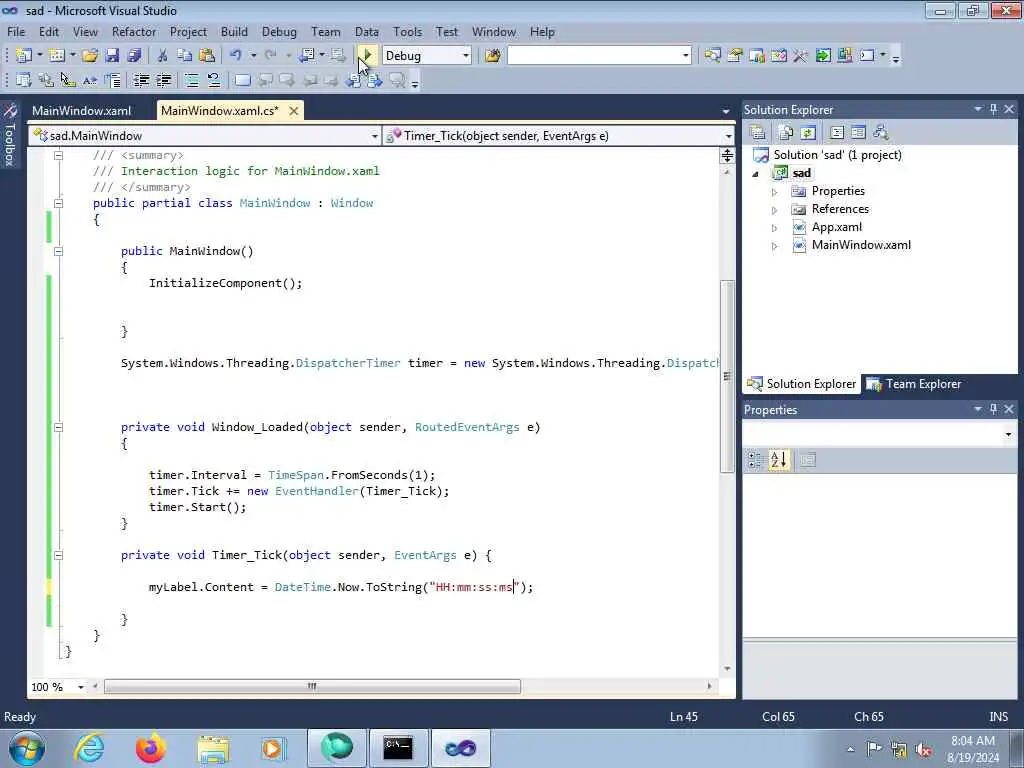Image resolution: width=1024 pixels, height=768 pixels.
Task: Collapse the summary comment outlining region
Action: click(x=58, y=155)
